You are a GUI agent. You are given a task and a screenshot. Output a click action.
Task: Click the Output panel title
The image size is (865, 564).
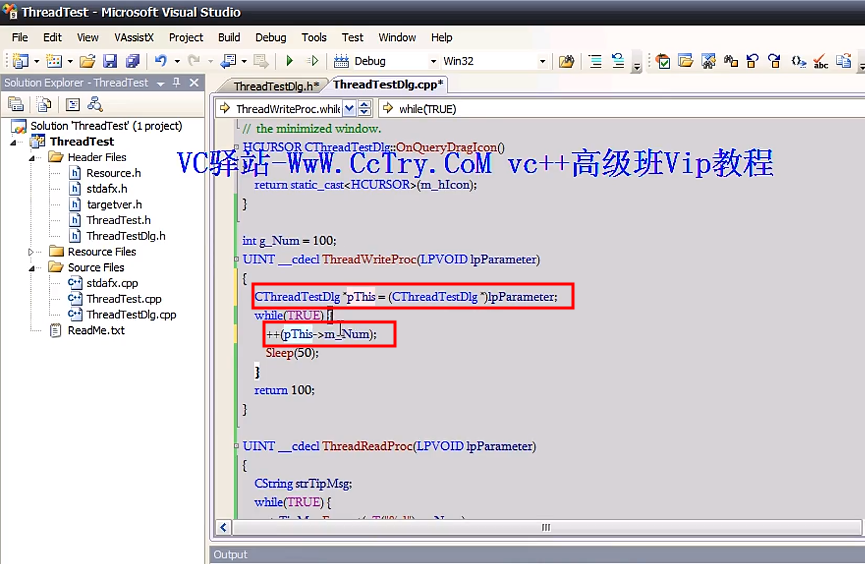point(231,555)
